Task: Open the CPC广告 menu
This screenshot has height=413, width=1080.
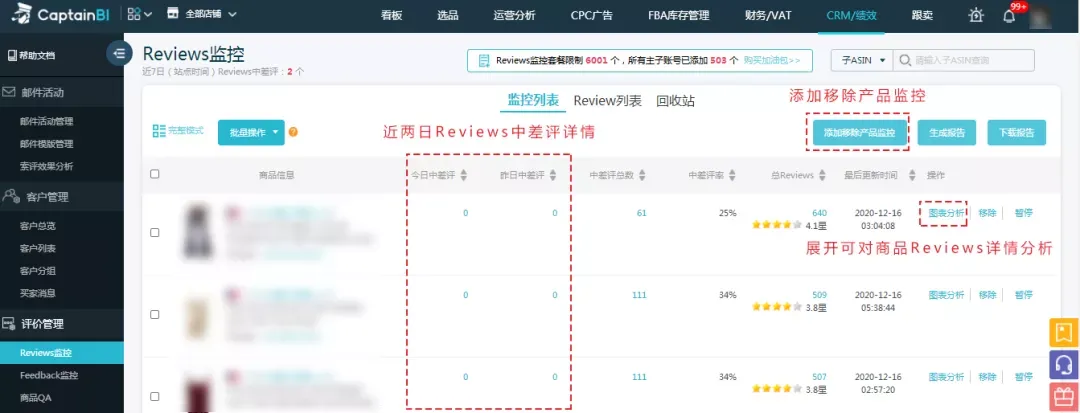Action: click(591, 15)
